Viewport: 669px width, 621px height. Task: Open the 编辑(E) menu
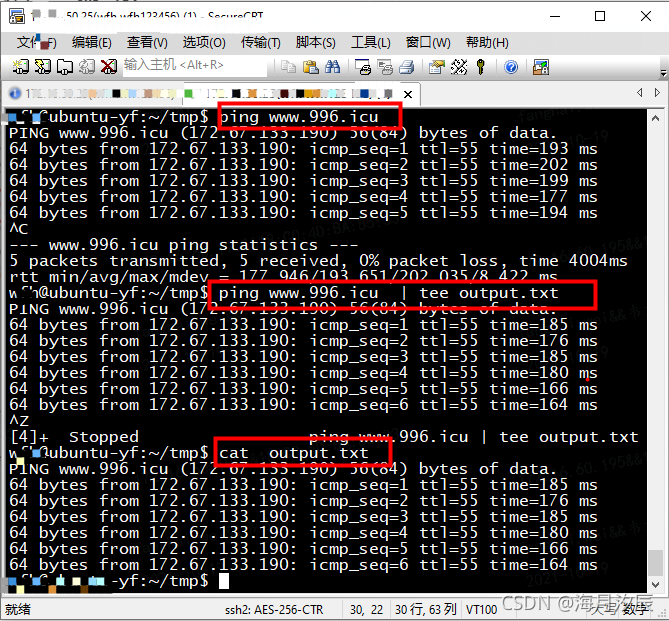click(92, 42)
